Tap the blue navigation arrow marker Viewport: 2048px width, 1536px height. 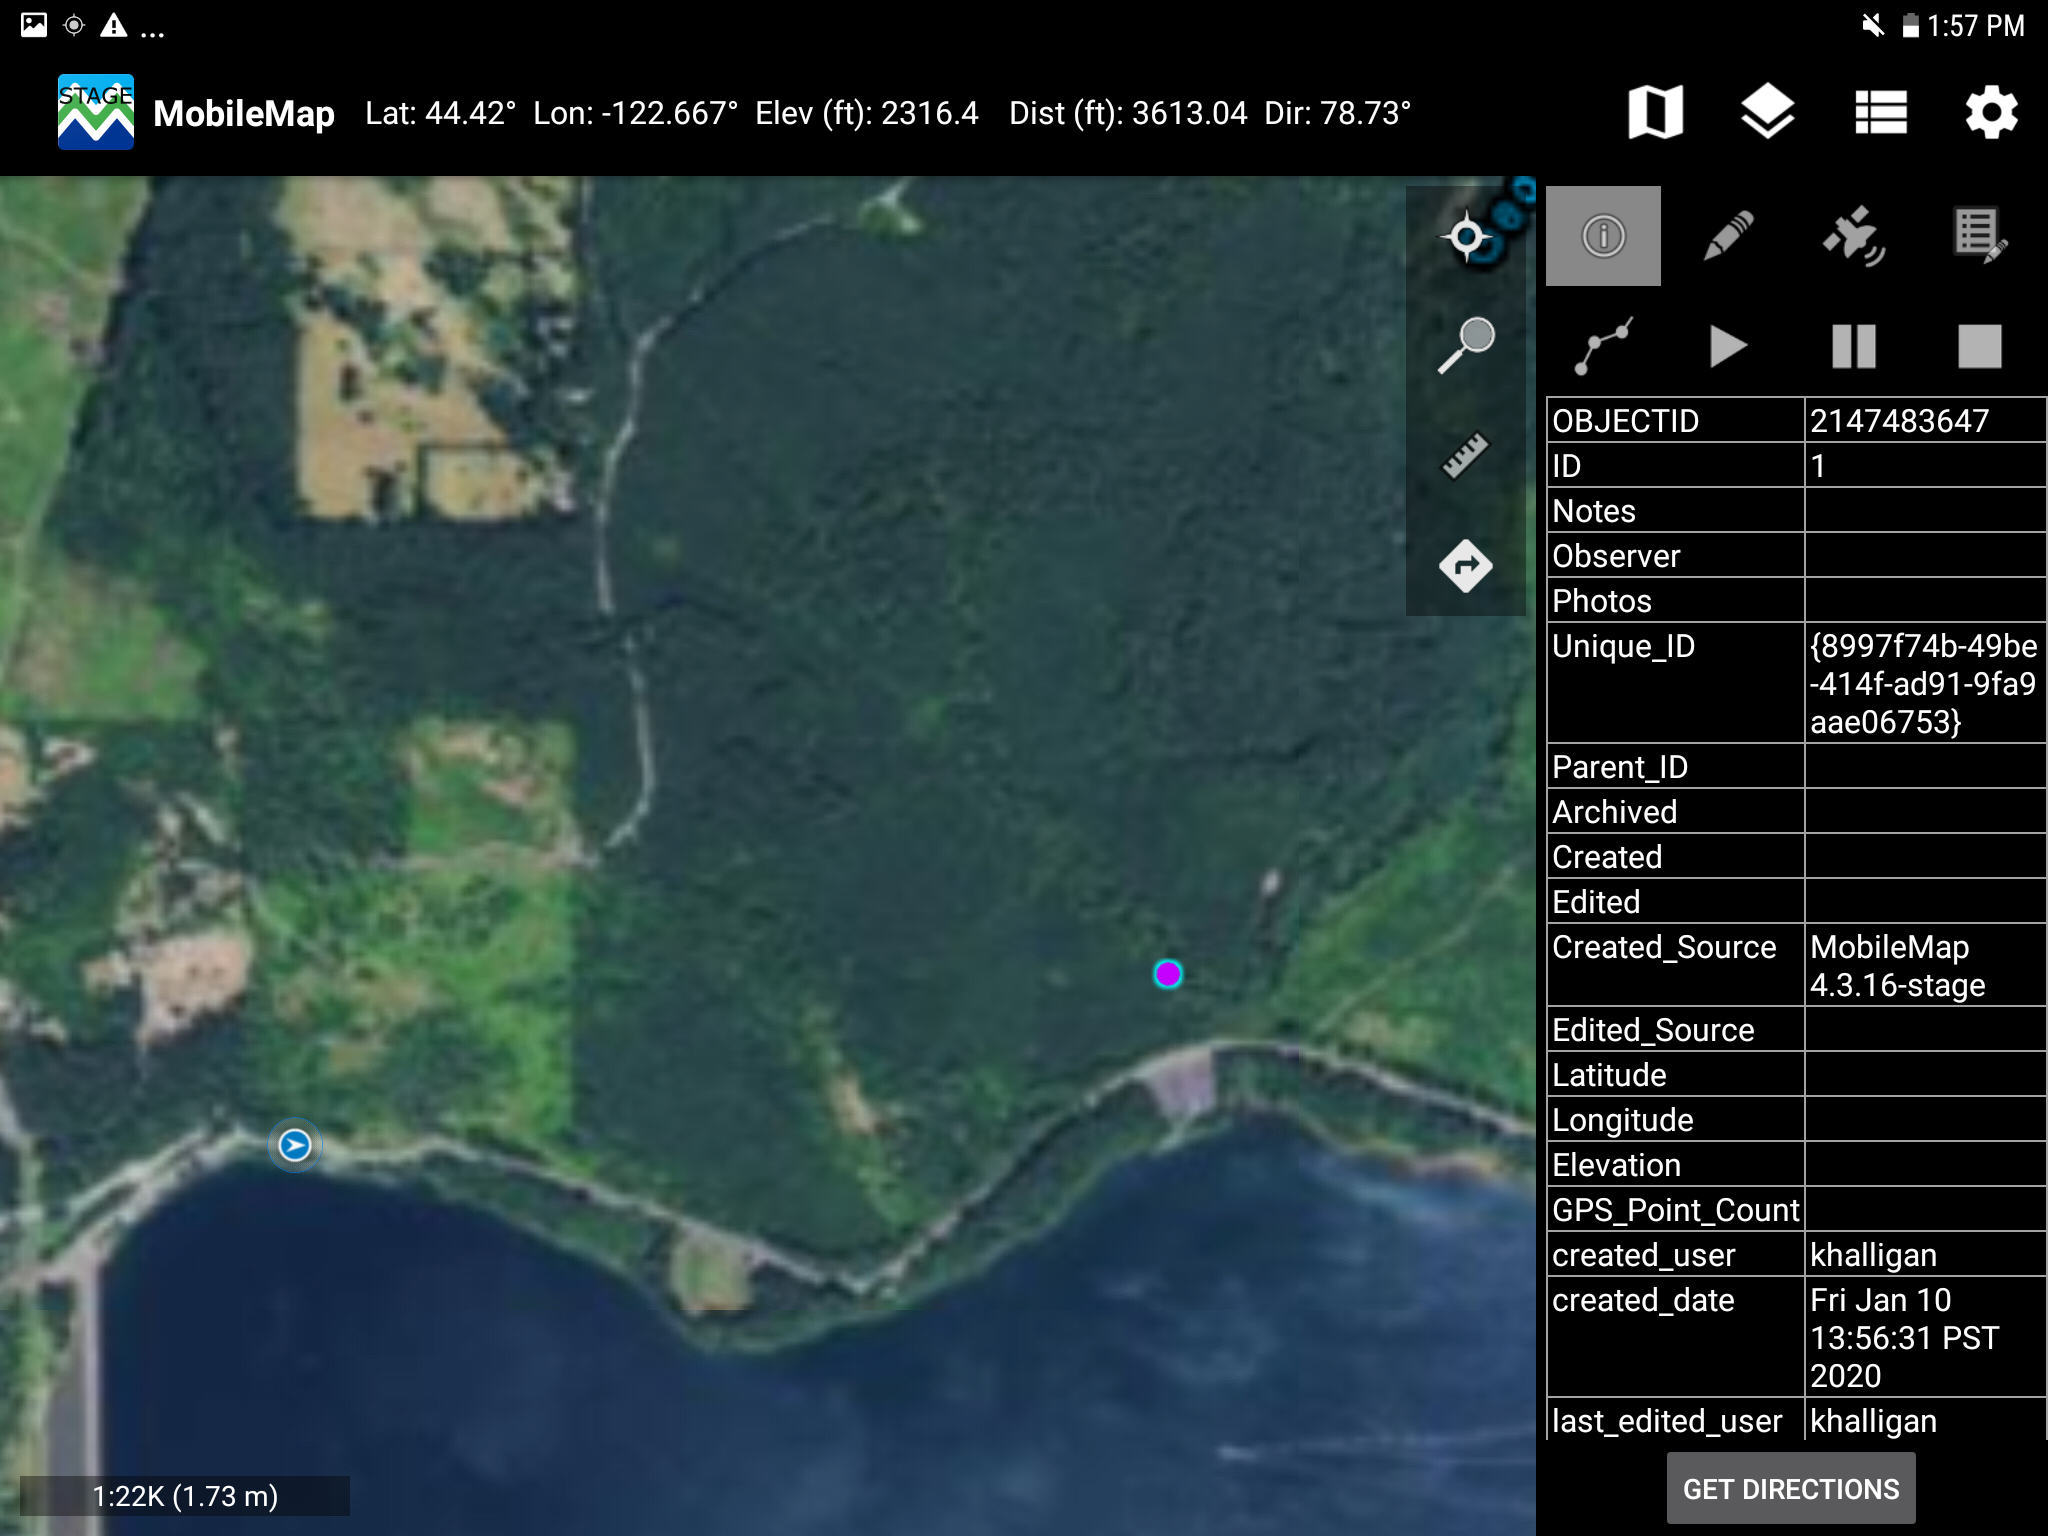pos(295,1145)
